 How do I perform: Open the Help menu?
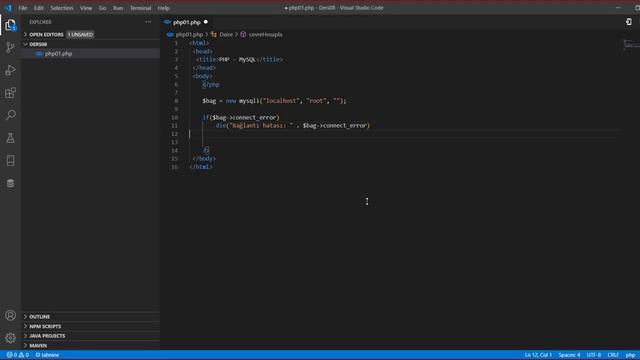pos(164,8)
